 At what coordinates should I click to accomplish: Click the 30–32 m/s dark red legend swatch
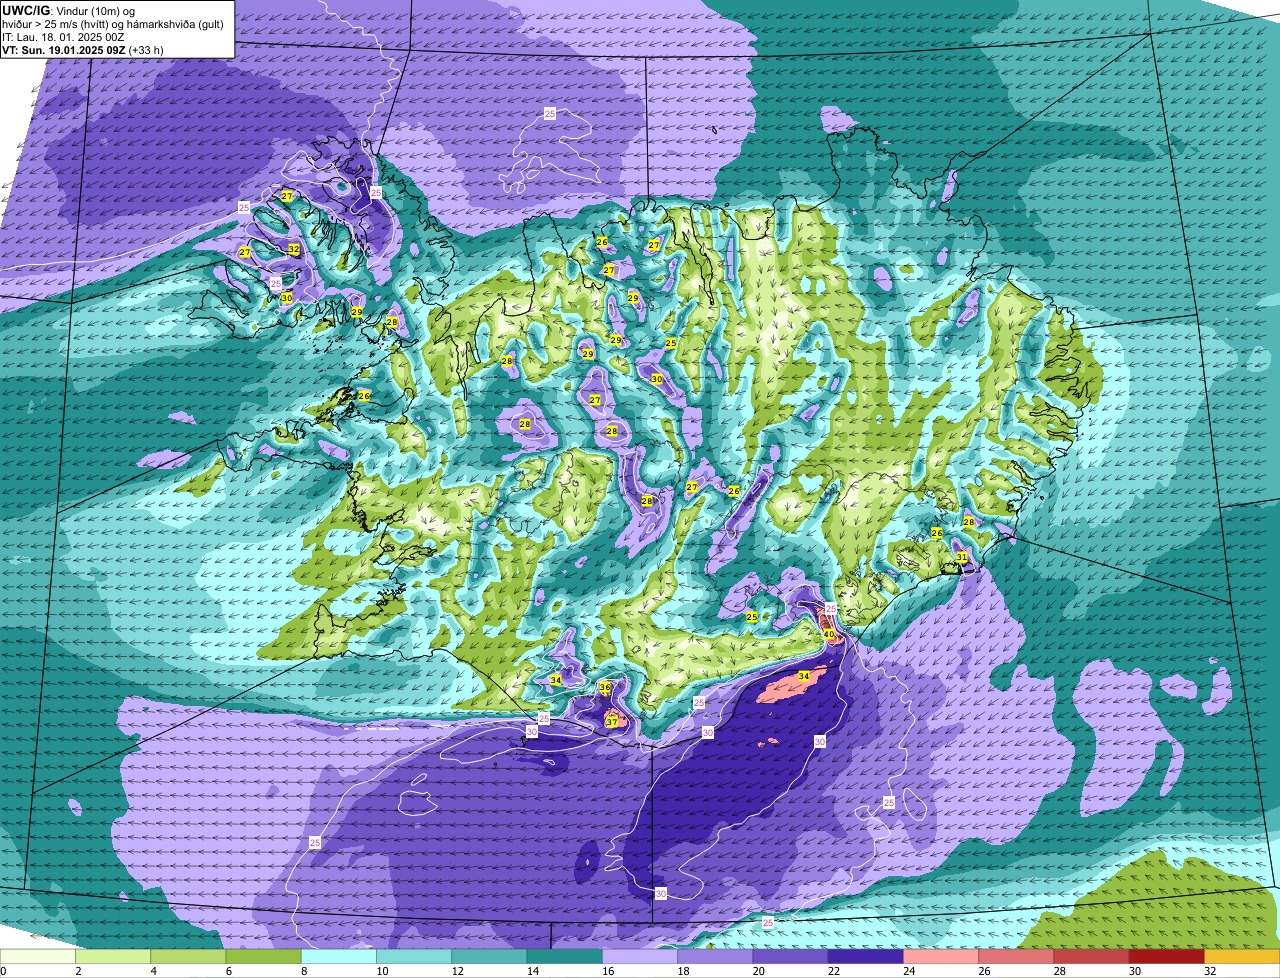click(x=1167, y=957)
